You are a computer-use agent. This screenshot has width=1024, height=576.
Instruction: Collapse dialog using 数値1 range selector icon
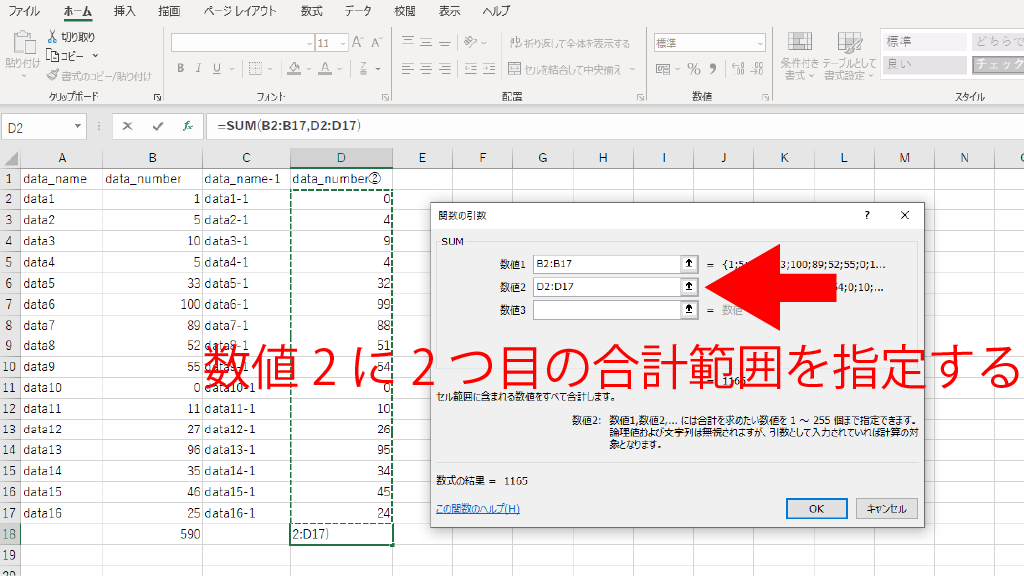click(x=688, y=265)
